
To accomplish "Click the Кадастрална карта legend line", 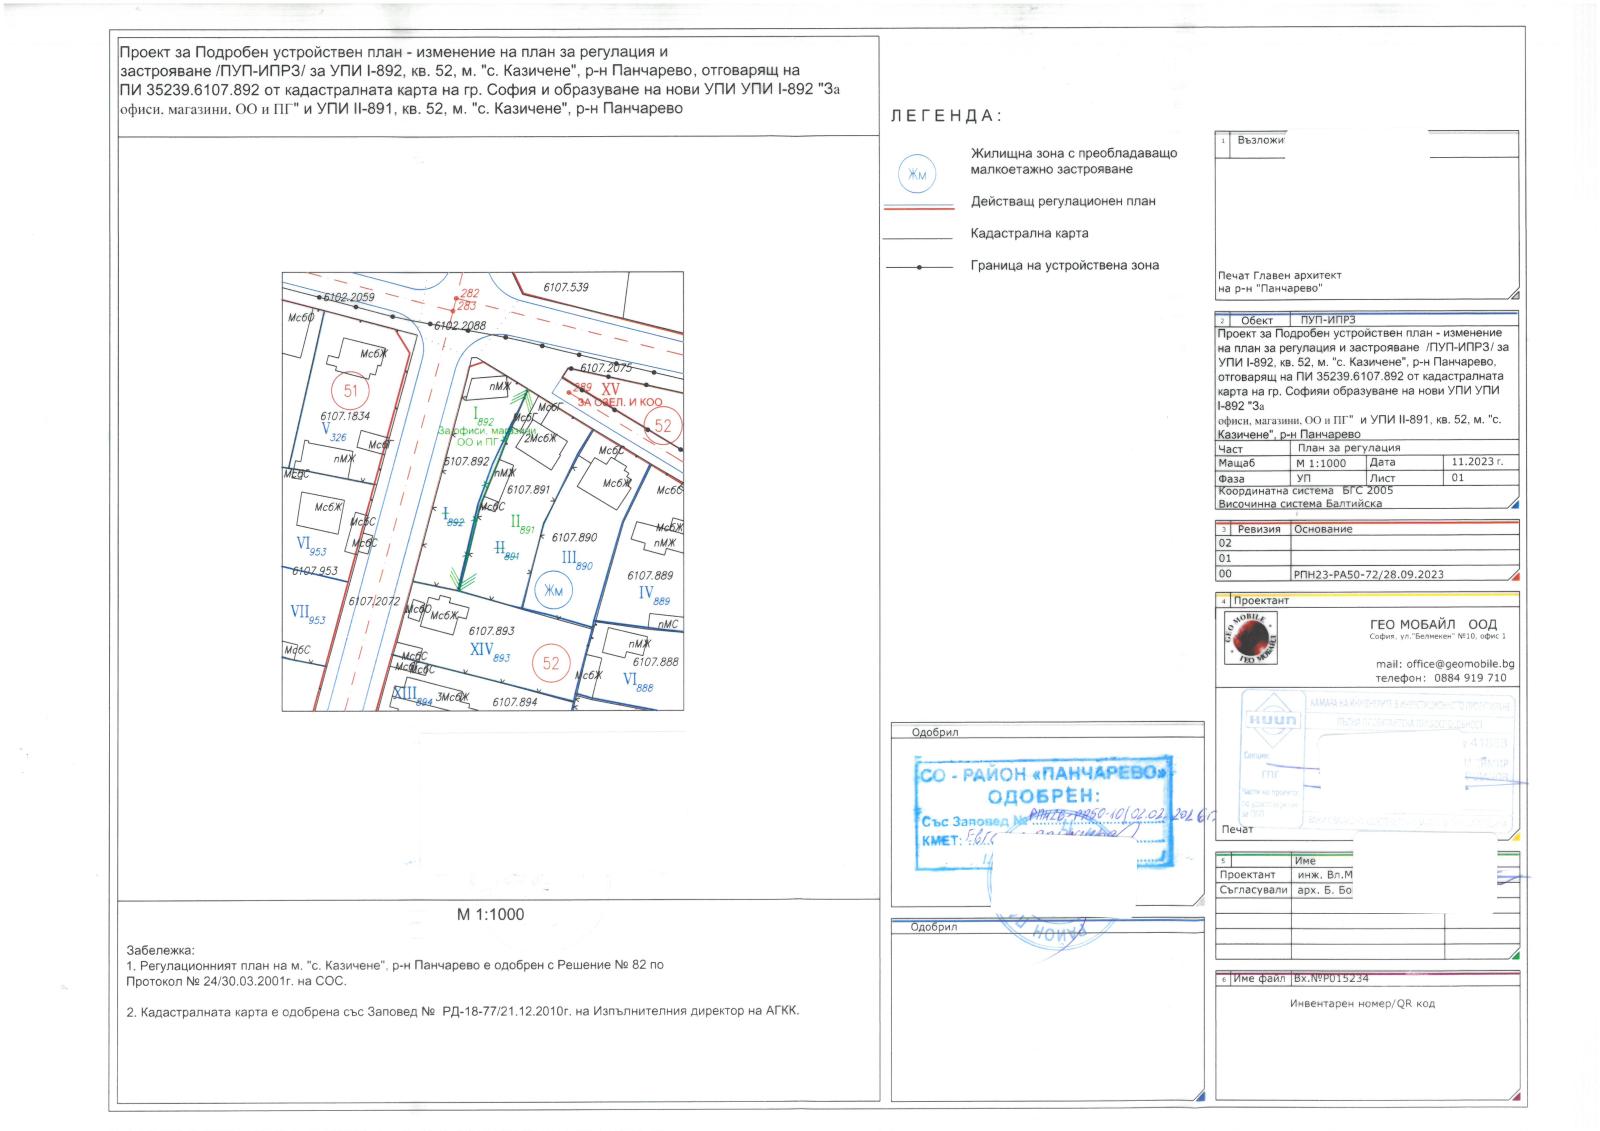I will 919,239.
